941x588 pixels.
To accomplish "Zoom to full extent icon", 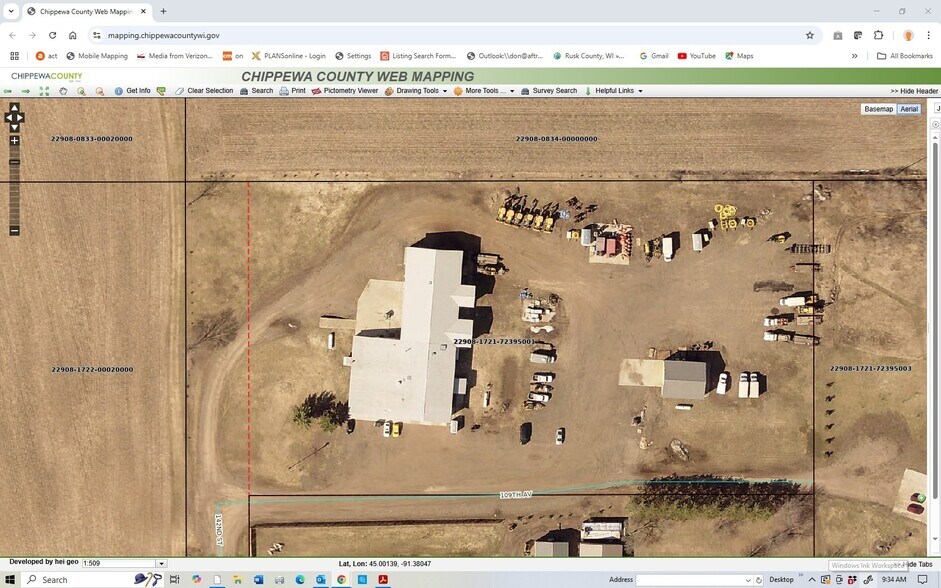I will (x=44, y=91).
